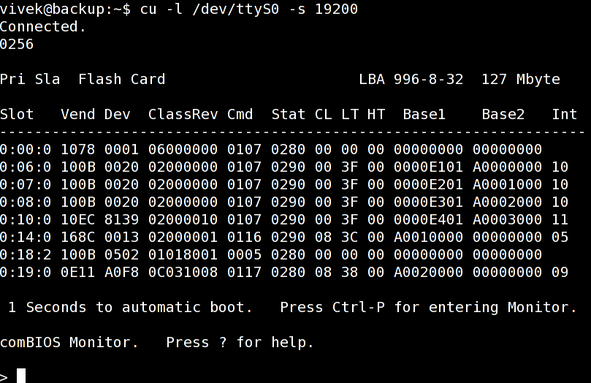This screenshot has width=591, height=383.
Task: Select slot '0:08:0' row label
Action: (26, 202)
